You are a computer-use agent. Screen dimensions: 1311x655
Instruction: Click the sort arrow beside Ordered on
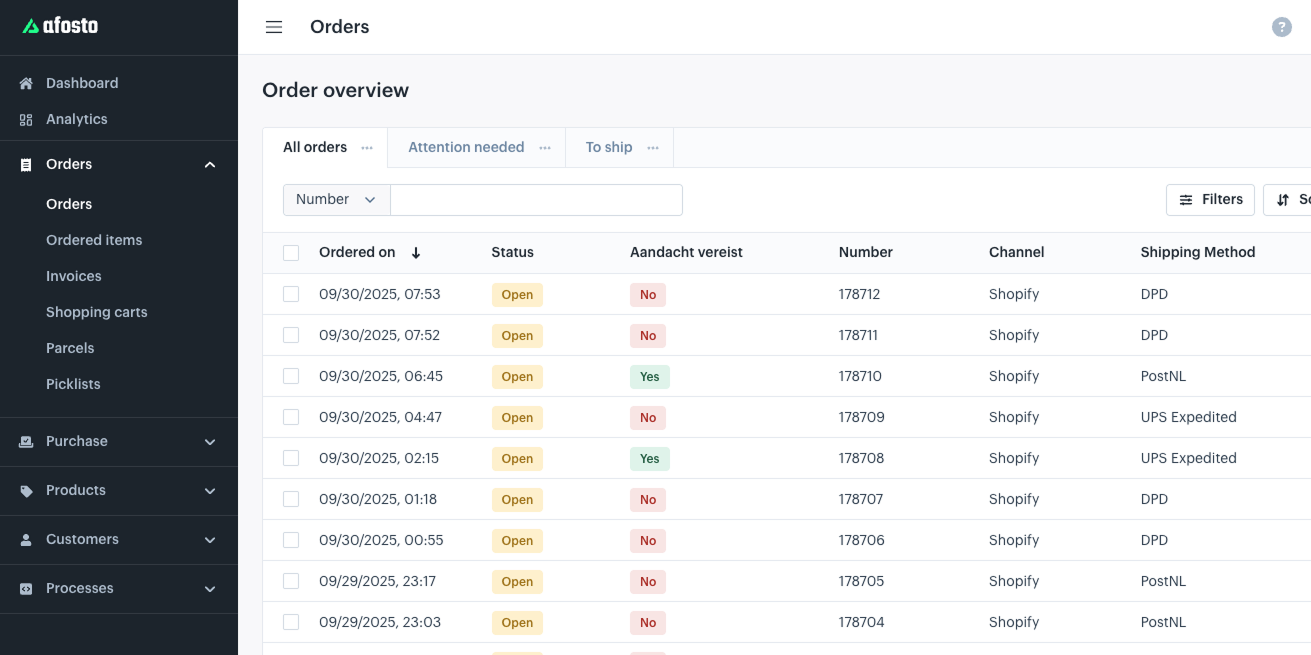(416, 253)
